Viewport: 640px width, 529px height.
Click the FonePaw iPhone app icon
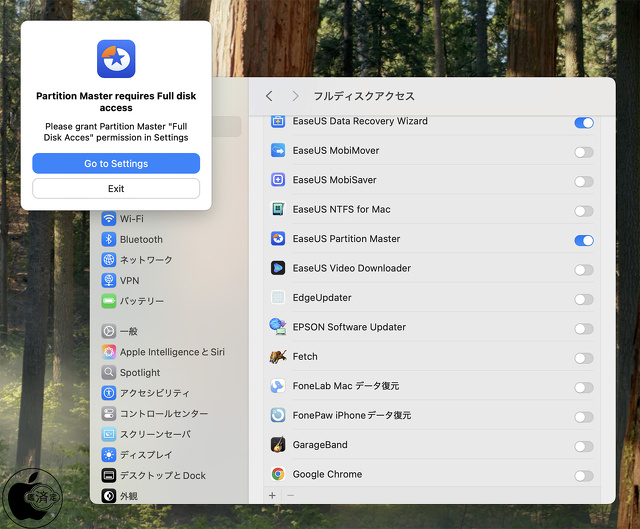278,415
